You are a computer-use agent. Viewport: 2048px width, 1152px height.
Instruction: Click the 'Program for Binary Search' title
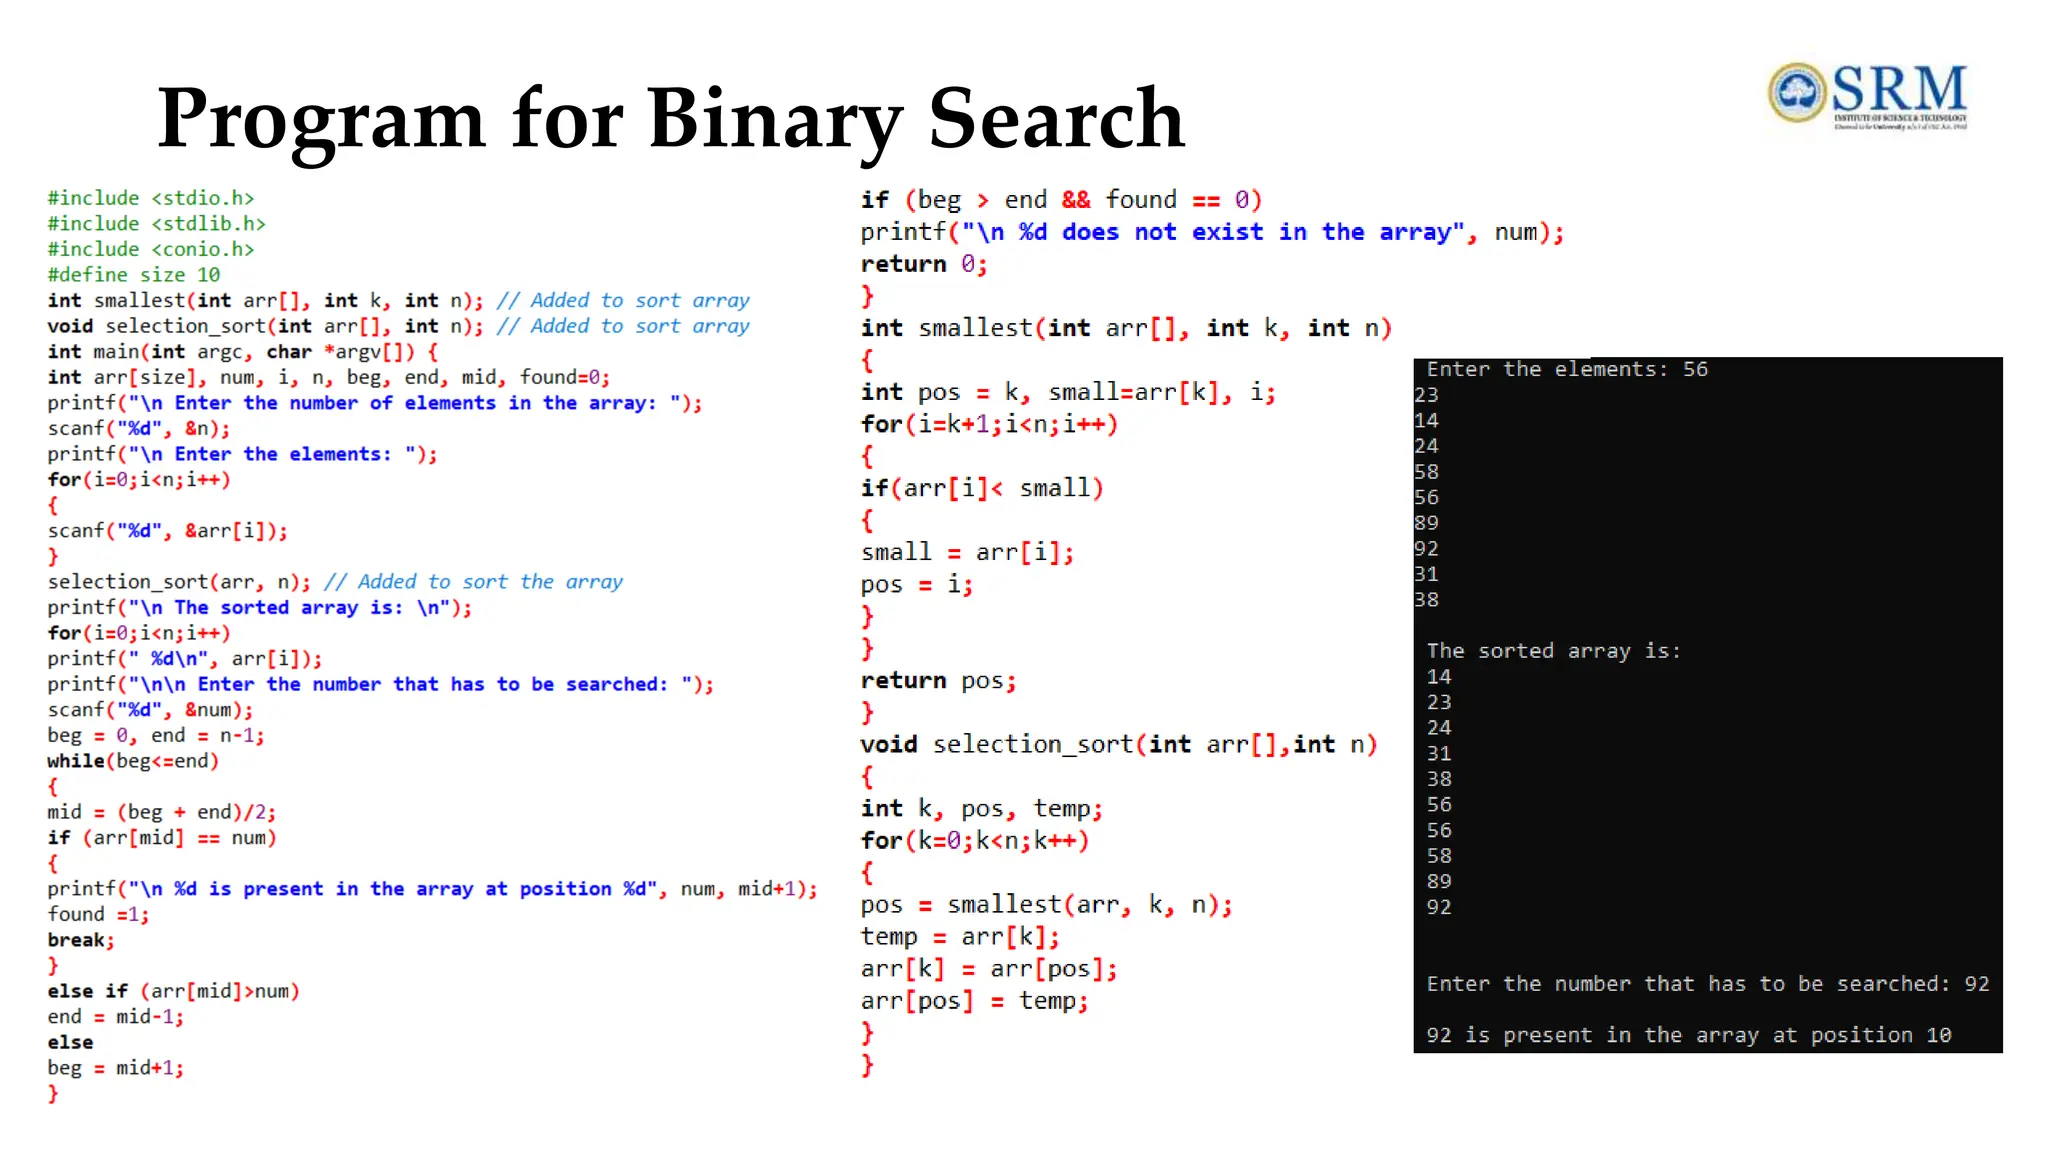[670, 118]
